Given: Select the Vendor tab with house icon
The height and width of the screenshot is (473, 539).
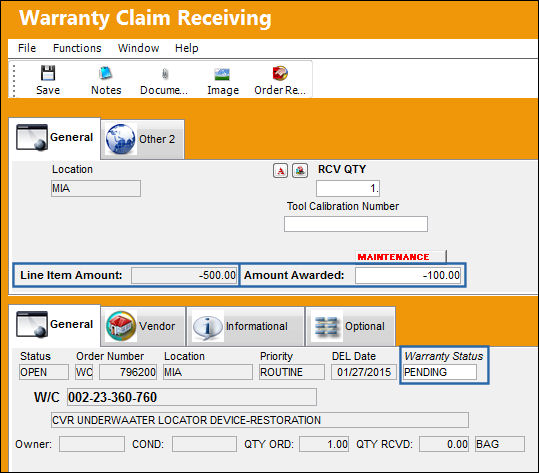Looking at the screenshot, I should [x=143, y=326].
